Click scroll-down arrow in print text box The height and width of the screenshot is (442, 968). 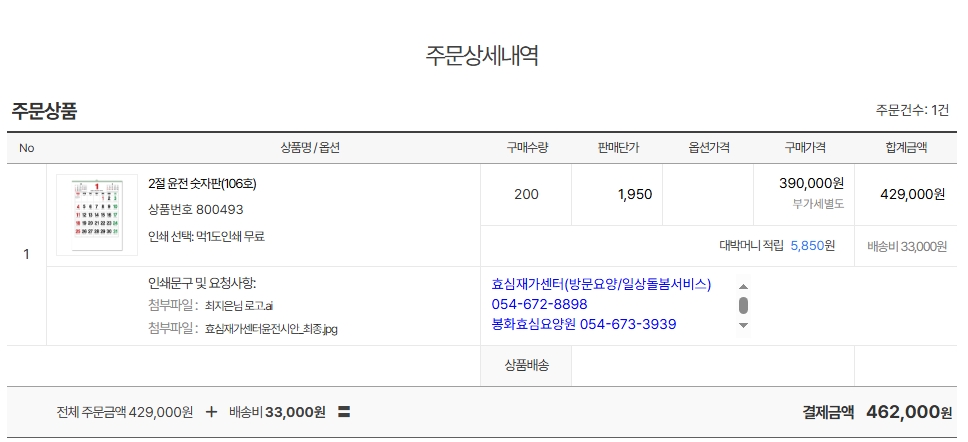pos(743,325)
